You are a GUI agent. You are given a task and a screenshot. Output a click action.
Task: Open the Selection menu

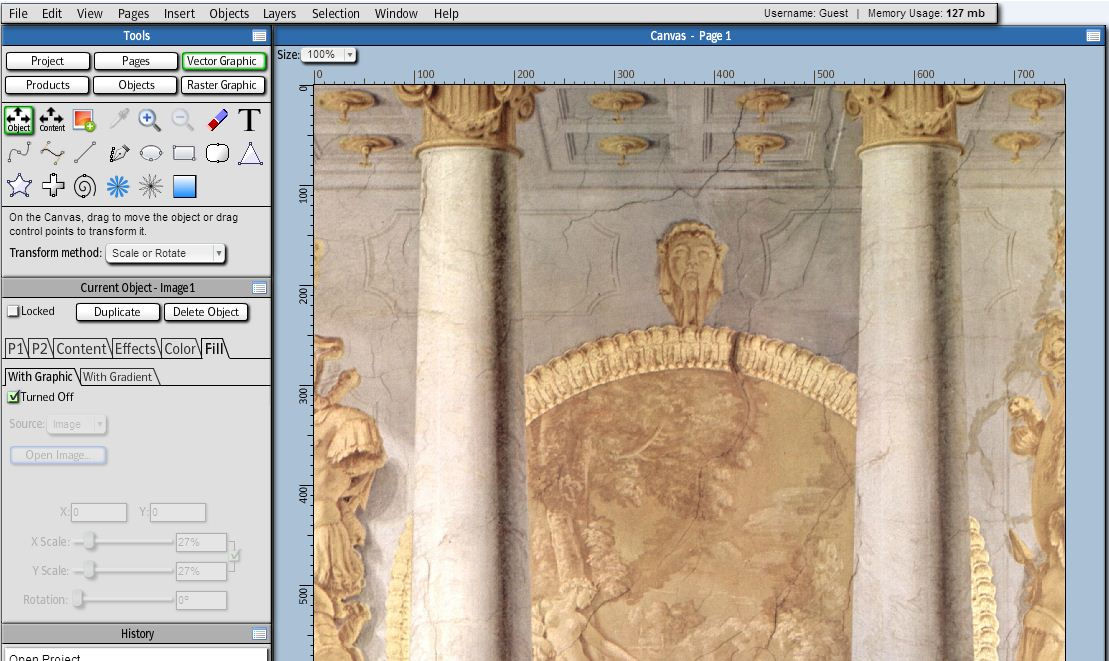click(335, 13)
